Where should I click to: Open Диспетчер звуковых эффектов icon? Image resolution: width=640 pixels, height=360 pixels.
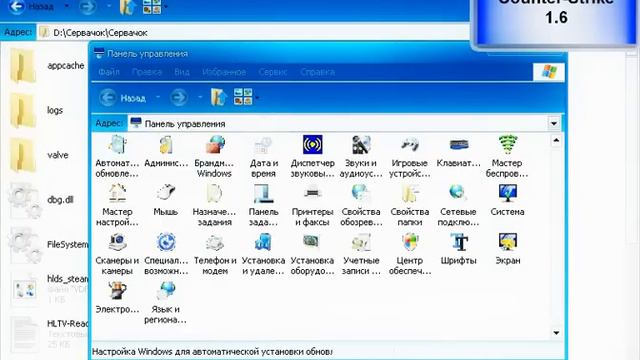(313, 157)
